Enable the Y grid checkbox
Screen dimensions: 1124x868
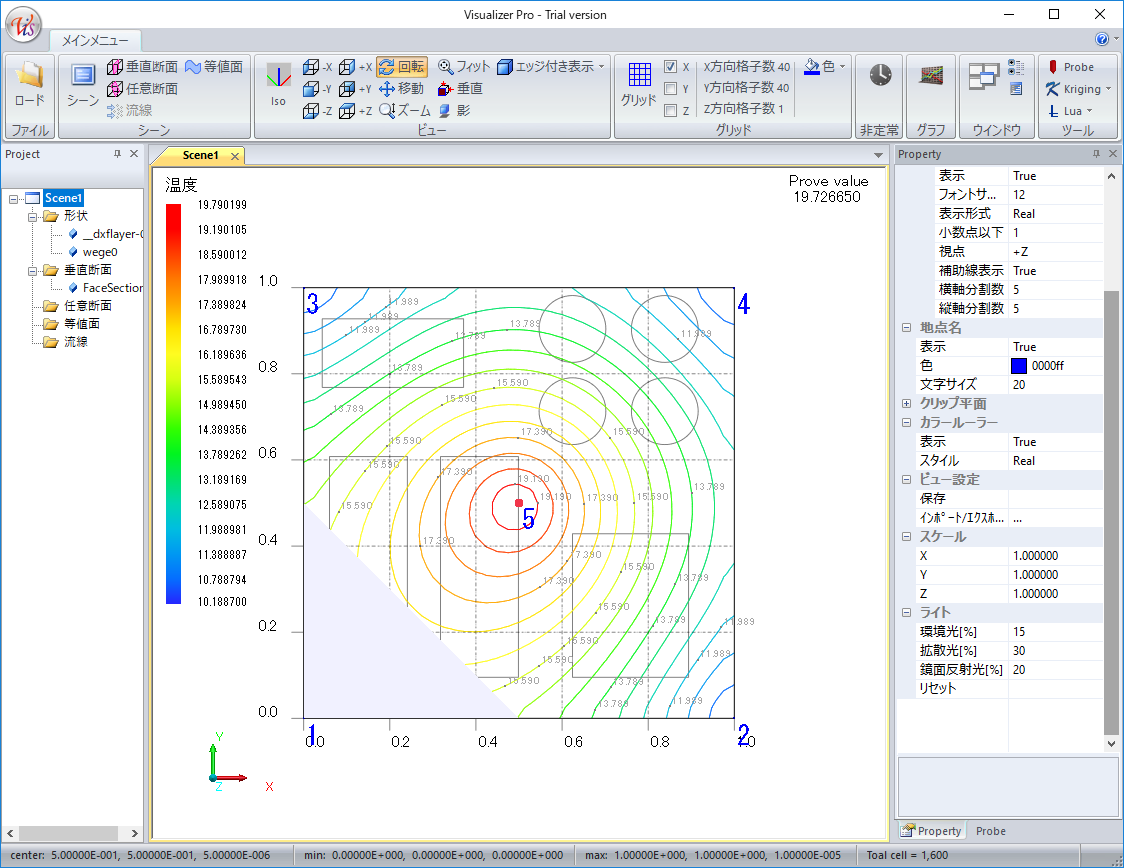671,89
